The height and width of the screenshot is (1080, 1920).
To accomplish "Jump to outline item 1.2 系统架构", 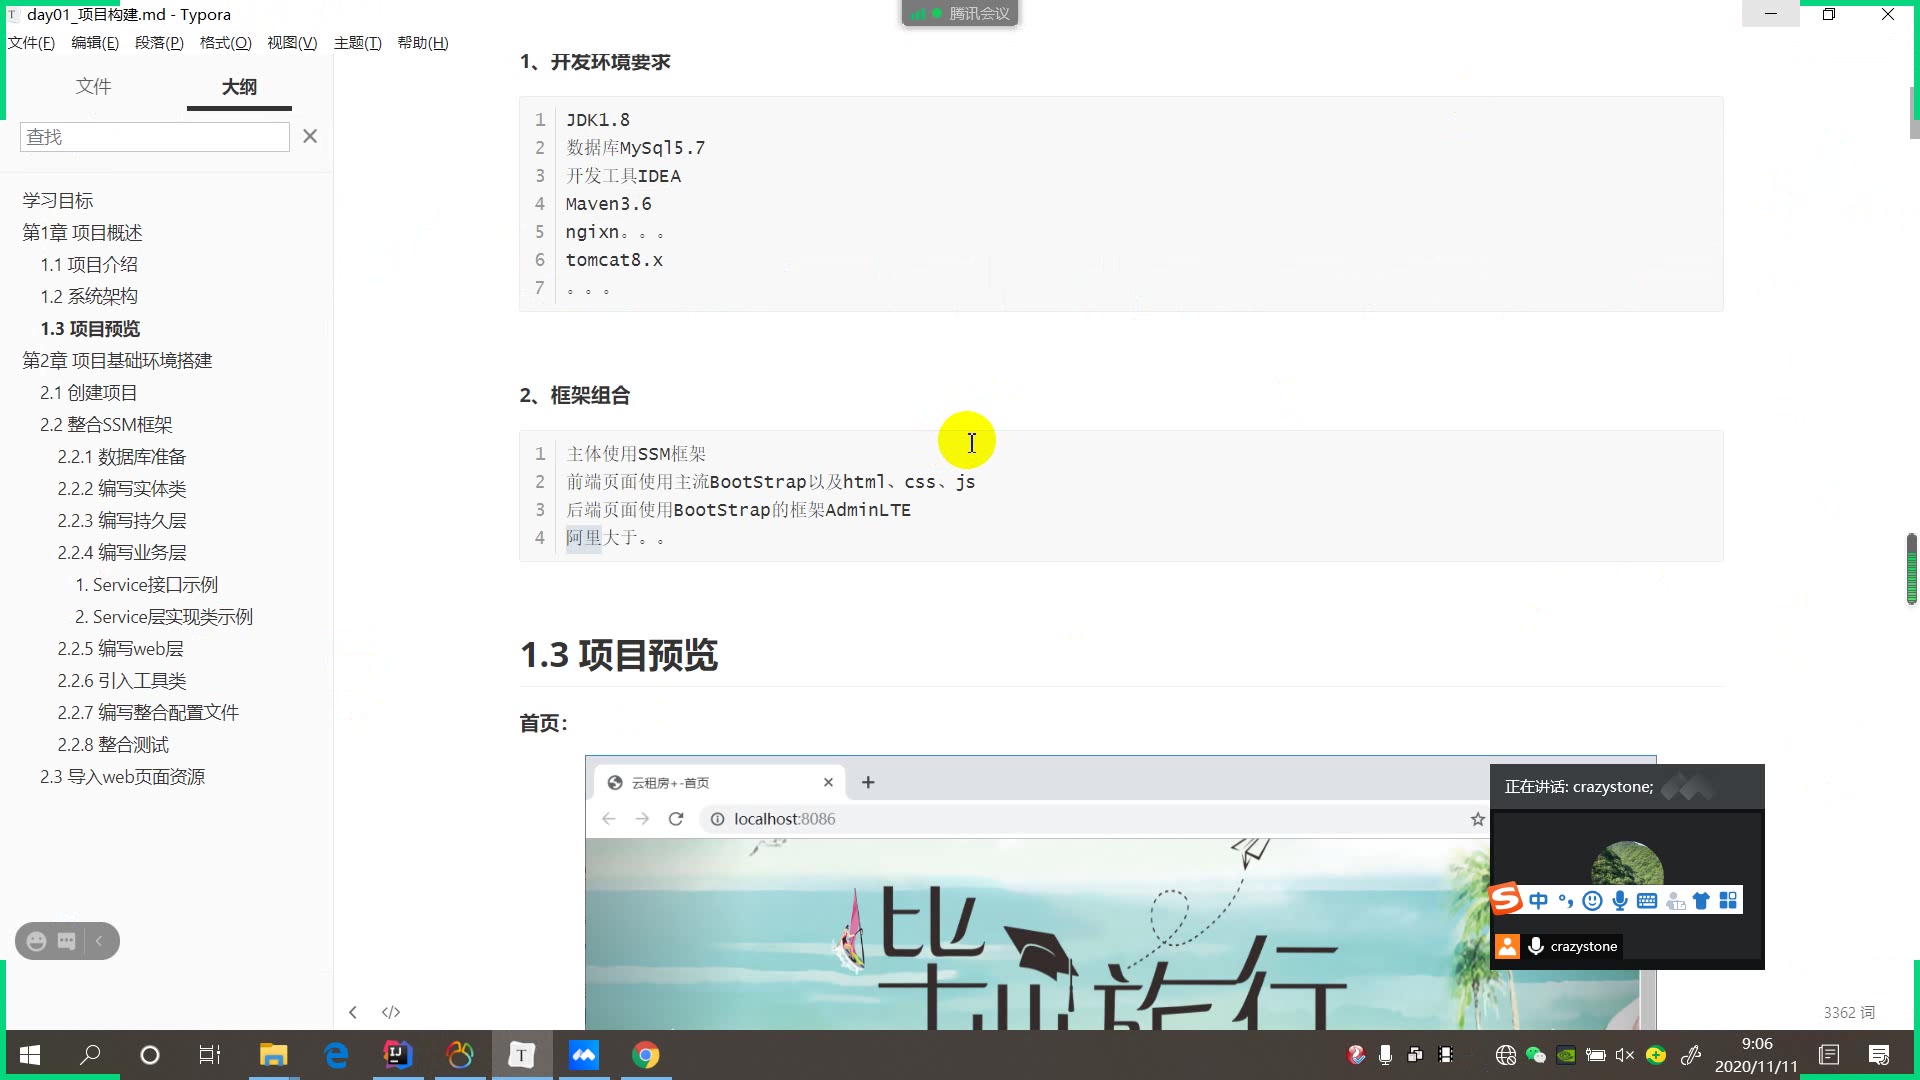I will 89,297.
